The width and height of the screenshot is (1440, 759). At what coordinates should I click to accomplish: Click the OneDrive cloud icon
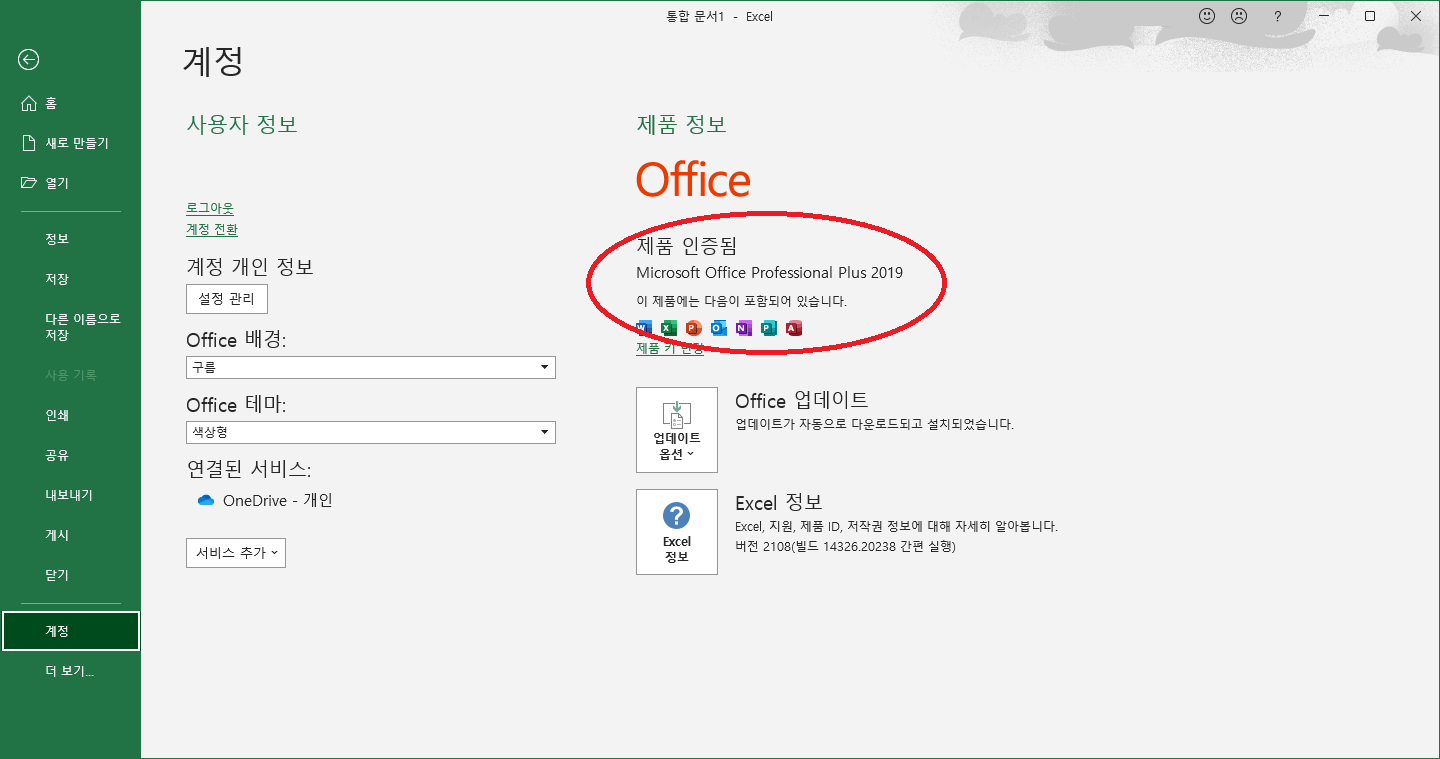tap(206, 500)
